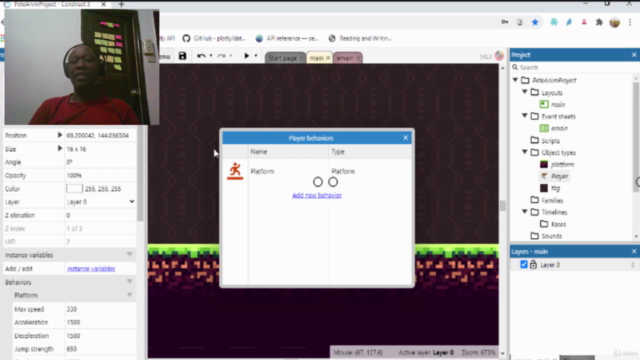The width and height of the screenshot is (640, 360).
Task: Open the browser three-dot menu
Action: [x=630, y=22]
